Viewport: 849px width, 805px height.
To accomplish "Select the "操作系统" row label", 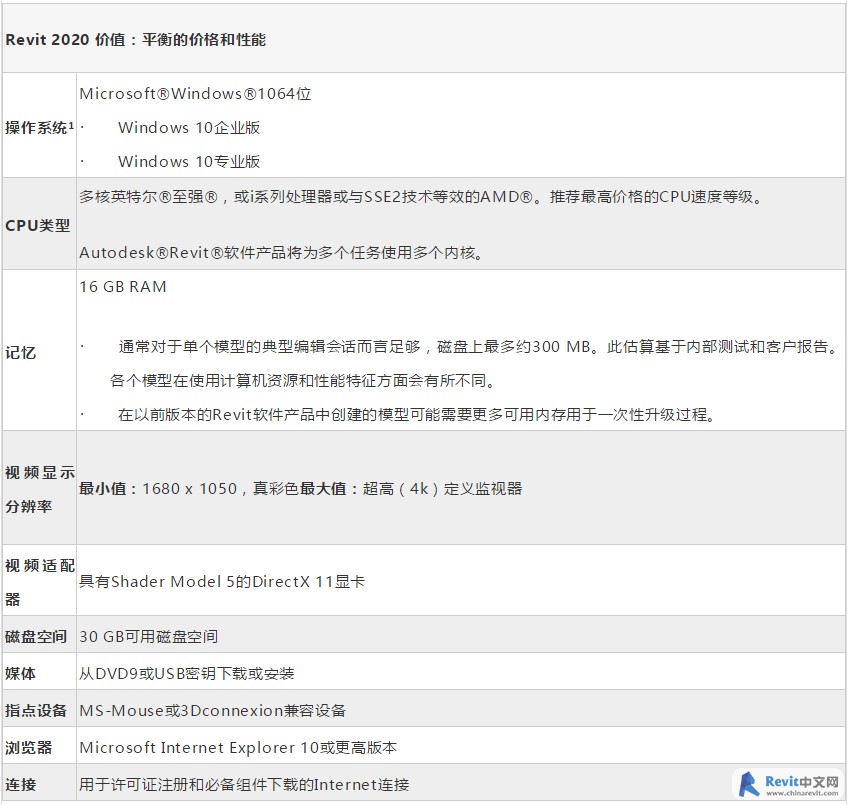I will (x=39, y=128).
